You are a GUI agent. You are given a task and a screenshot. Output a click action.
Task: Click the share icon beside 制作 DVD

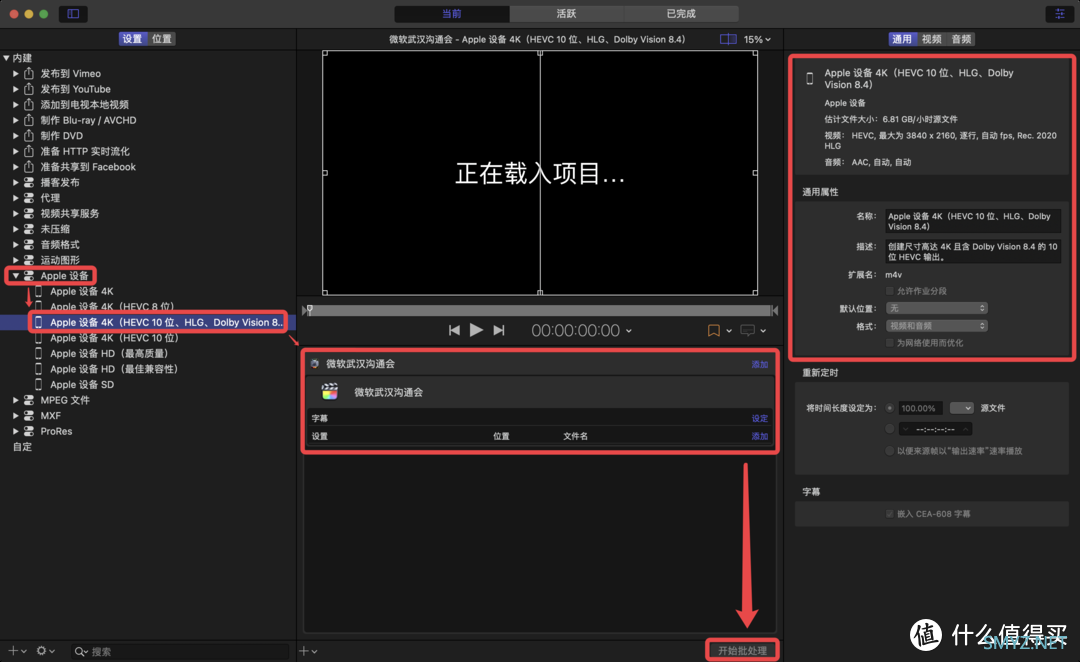[x=29, y=136]
